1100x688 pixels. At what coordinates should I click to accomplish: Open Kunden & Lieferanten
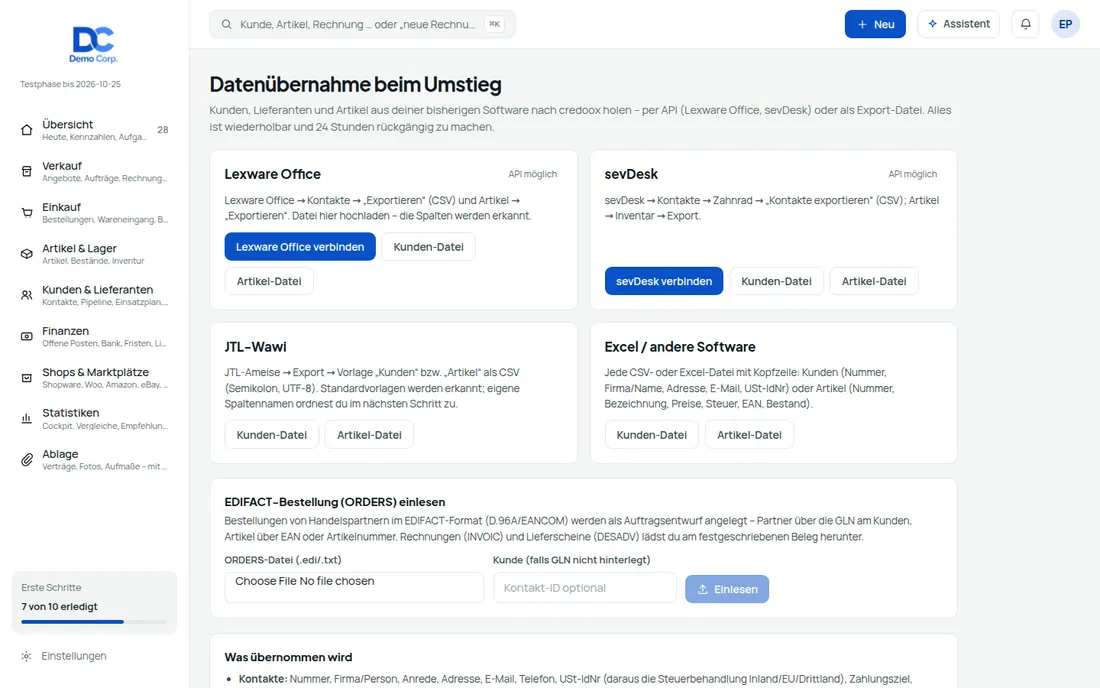pos(95,295)
